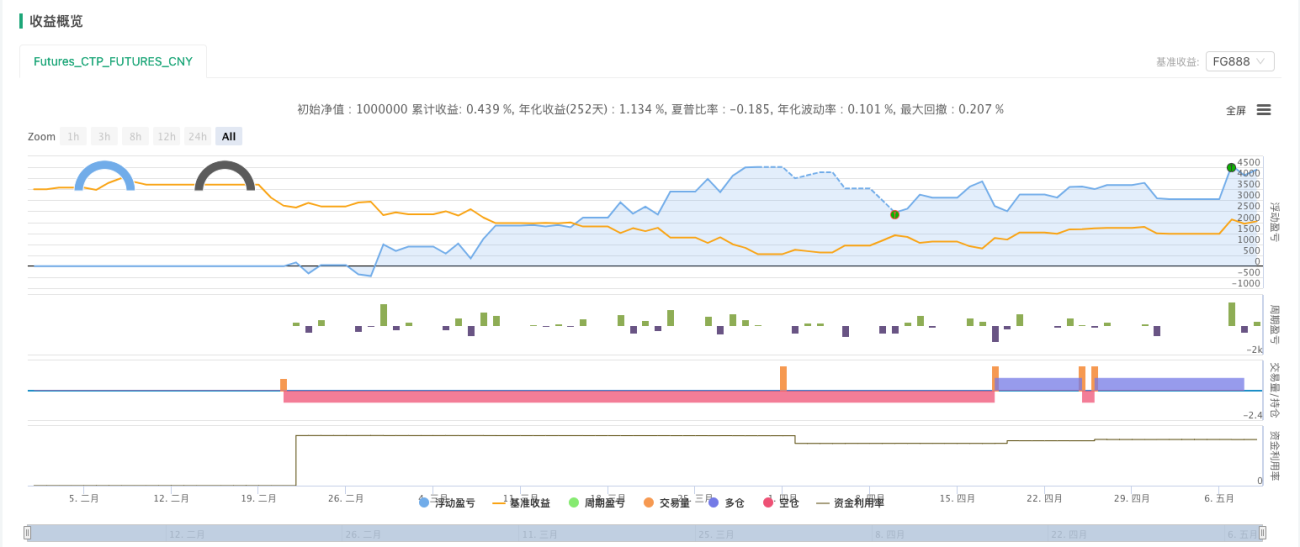Hide the 多仓 legend series
The height and width of the screenshot is (547, 1300).
(727, 502)
